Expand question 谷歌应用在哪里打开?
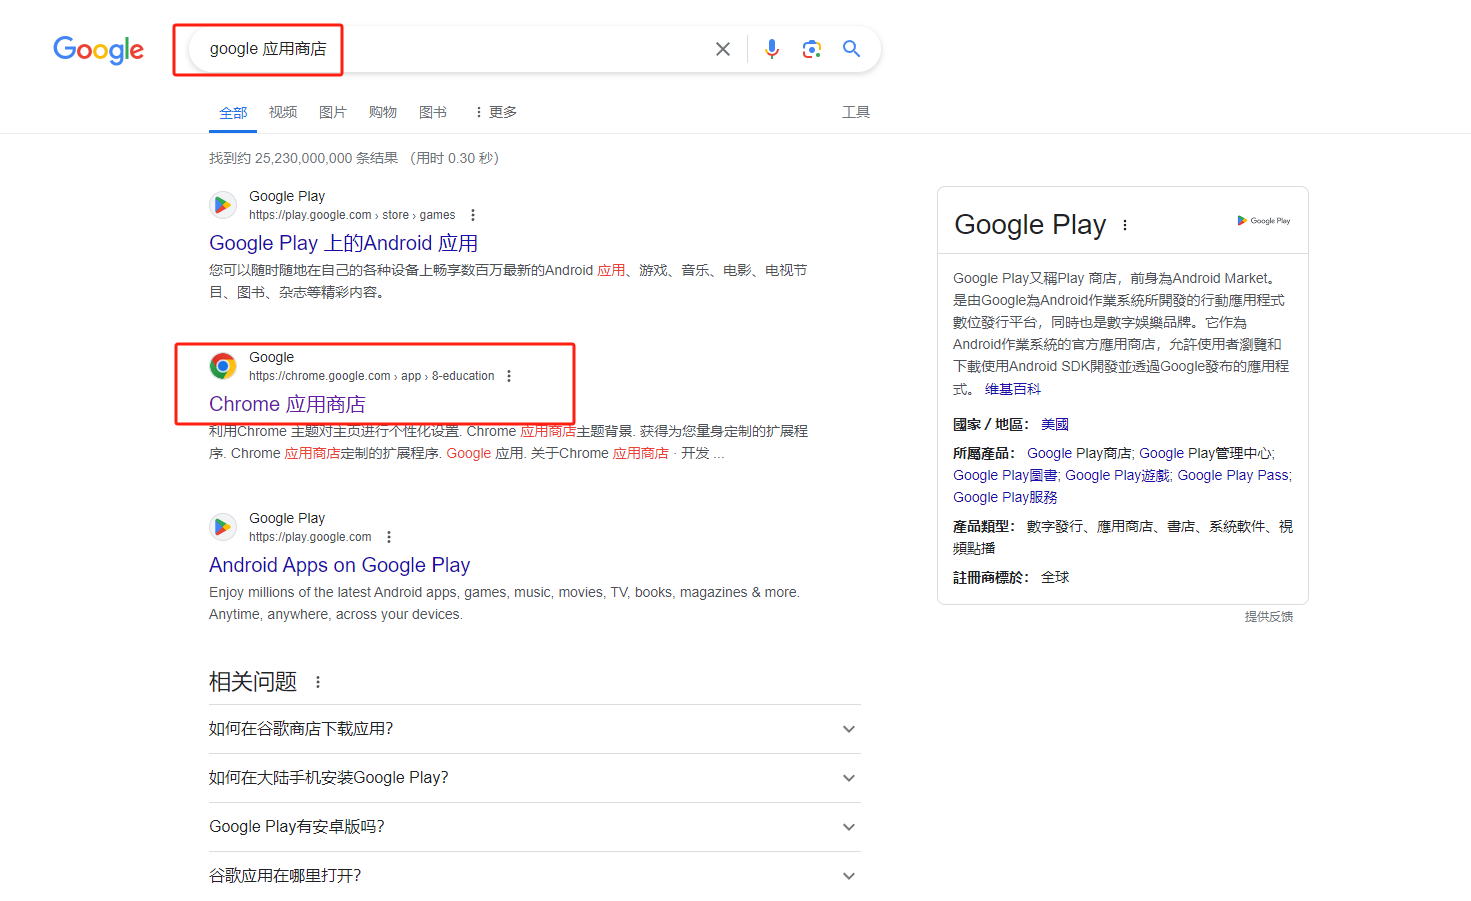This screenshot has width=1471, height=901. click(534, 876)
